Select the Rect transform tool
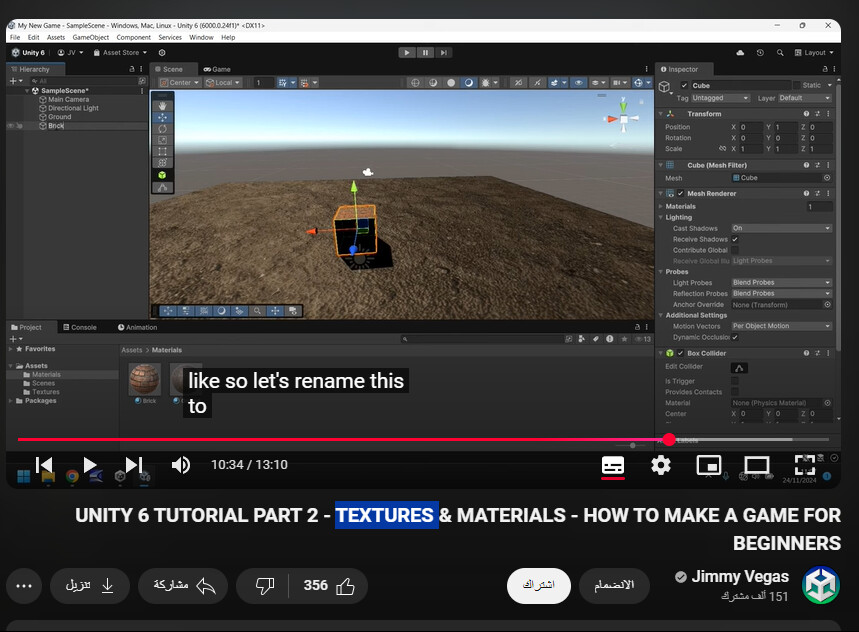 pos(163,151)
